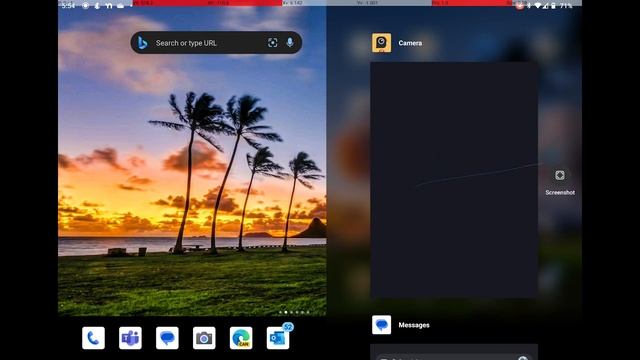Open the Messages app in the dock
This screenshot has width=640, height=360.
coord(167,338)
